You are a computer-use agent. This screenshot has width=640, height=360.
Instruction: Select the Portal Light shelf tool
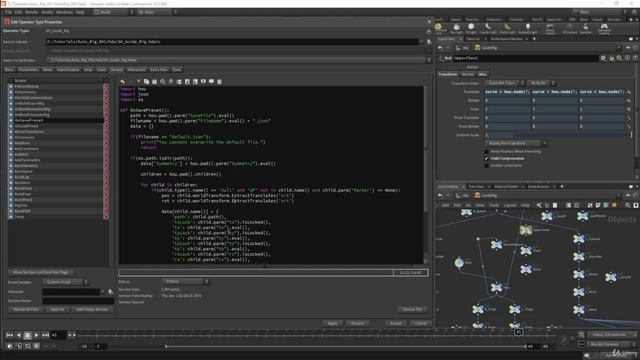pos(507,29)
